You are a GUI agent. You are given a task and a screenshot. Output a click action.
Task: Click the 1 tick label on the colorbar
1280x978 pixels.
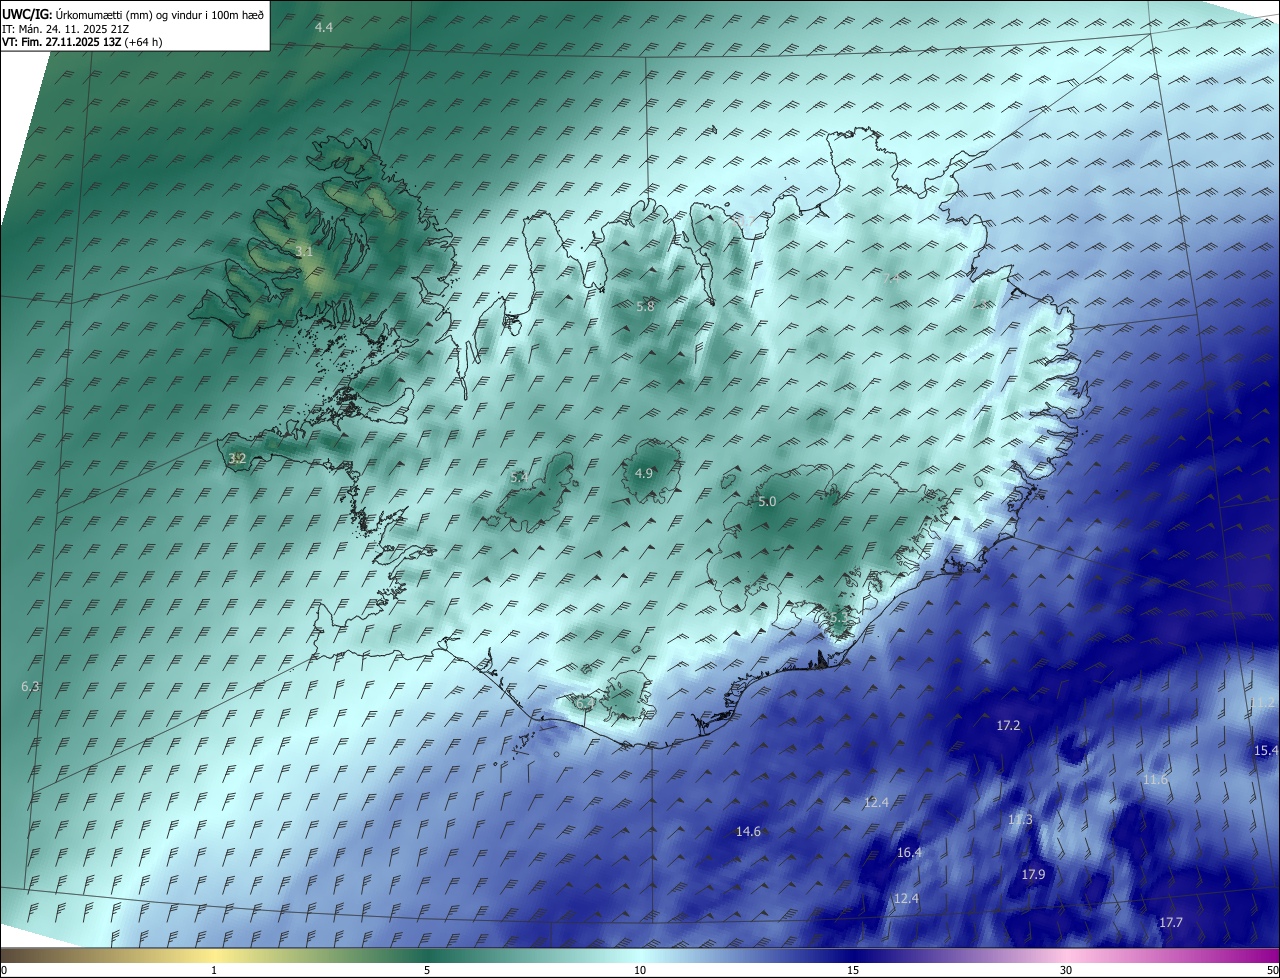click(214, 970)
